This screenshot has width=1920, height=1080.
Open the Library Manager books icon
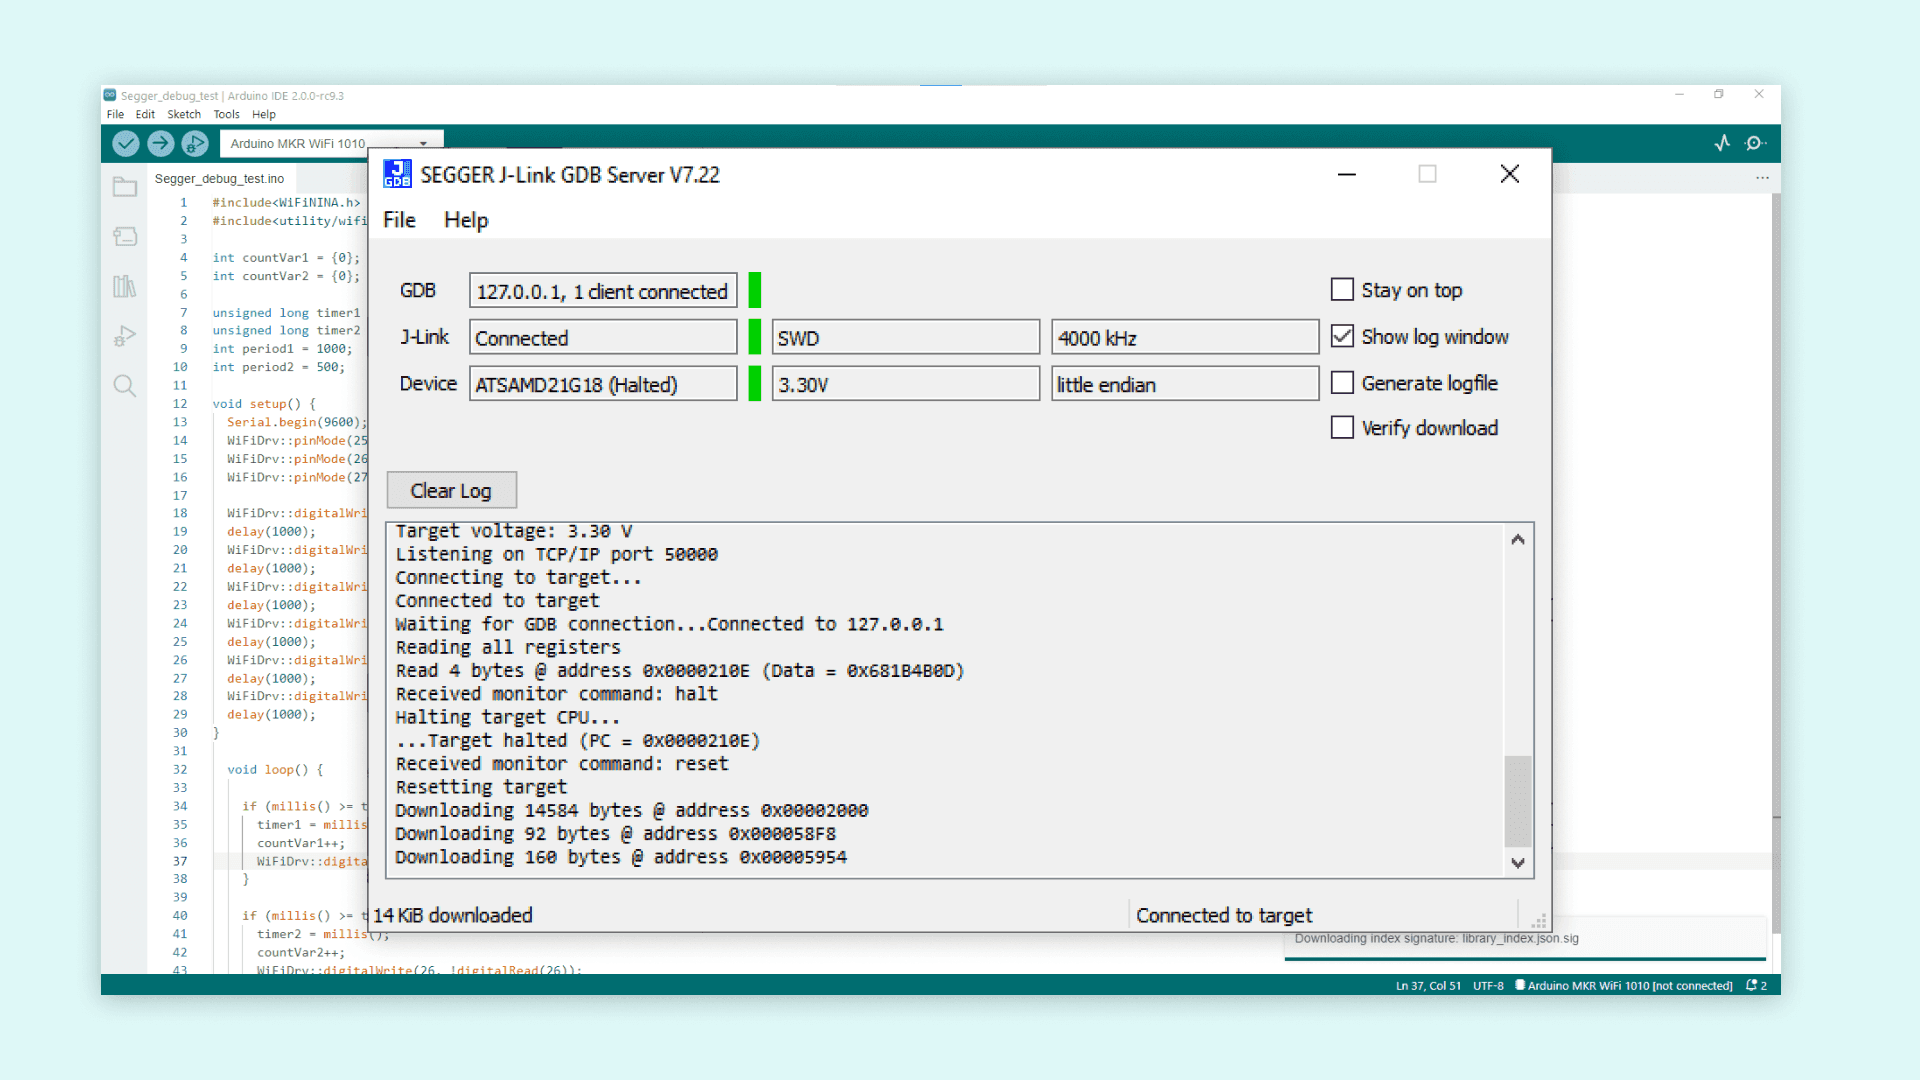point(125,286)
